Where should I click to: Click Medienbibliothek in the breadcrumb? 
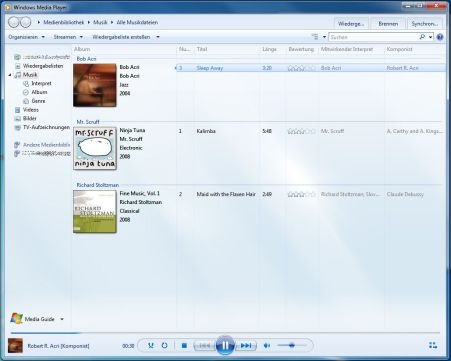click(64, 22)
